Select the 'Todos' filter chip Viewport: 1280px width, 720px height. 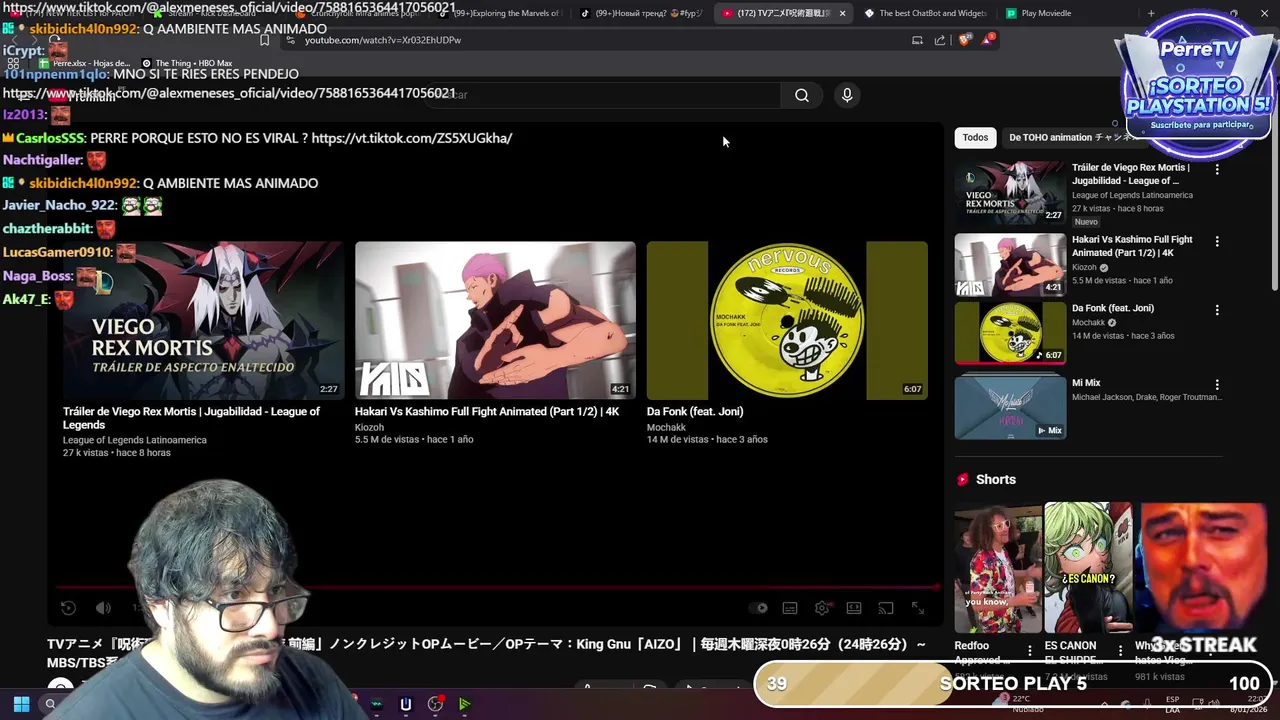[975, 137]
